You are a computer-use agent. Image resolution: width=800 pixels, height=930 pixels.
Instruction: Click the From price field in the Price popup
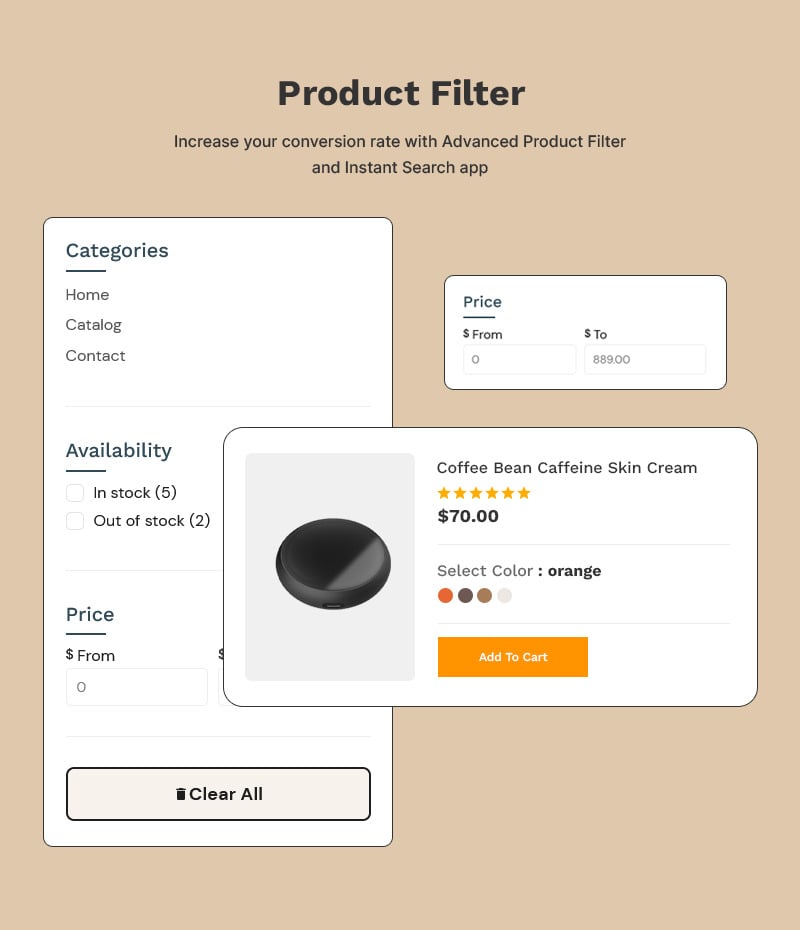[x=519, y=359]
